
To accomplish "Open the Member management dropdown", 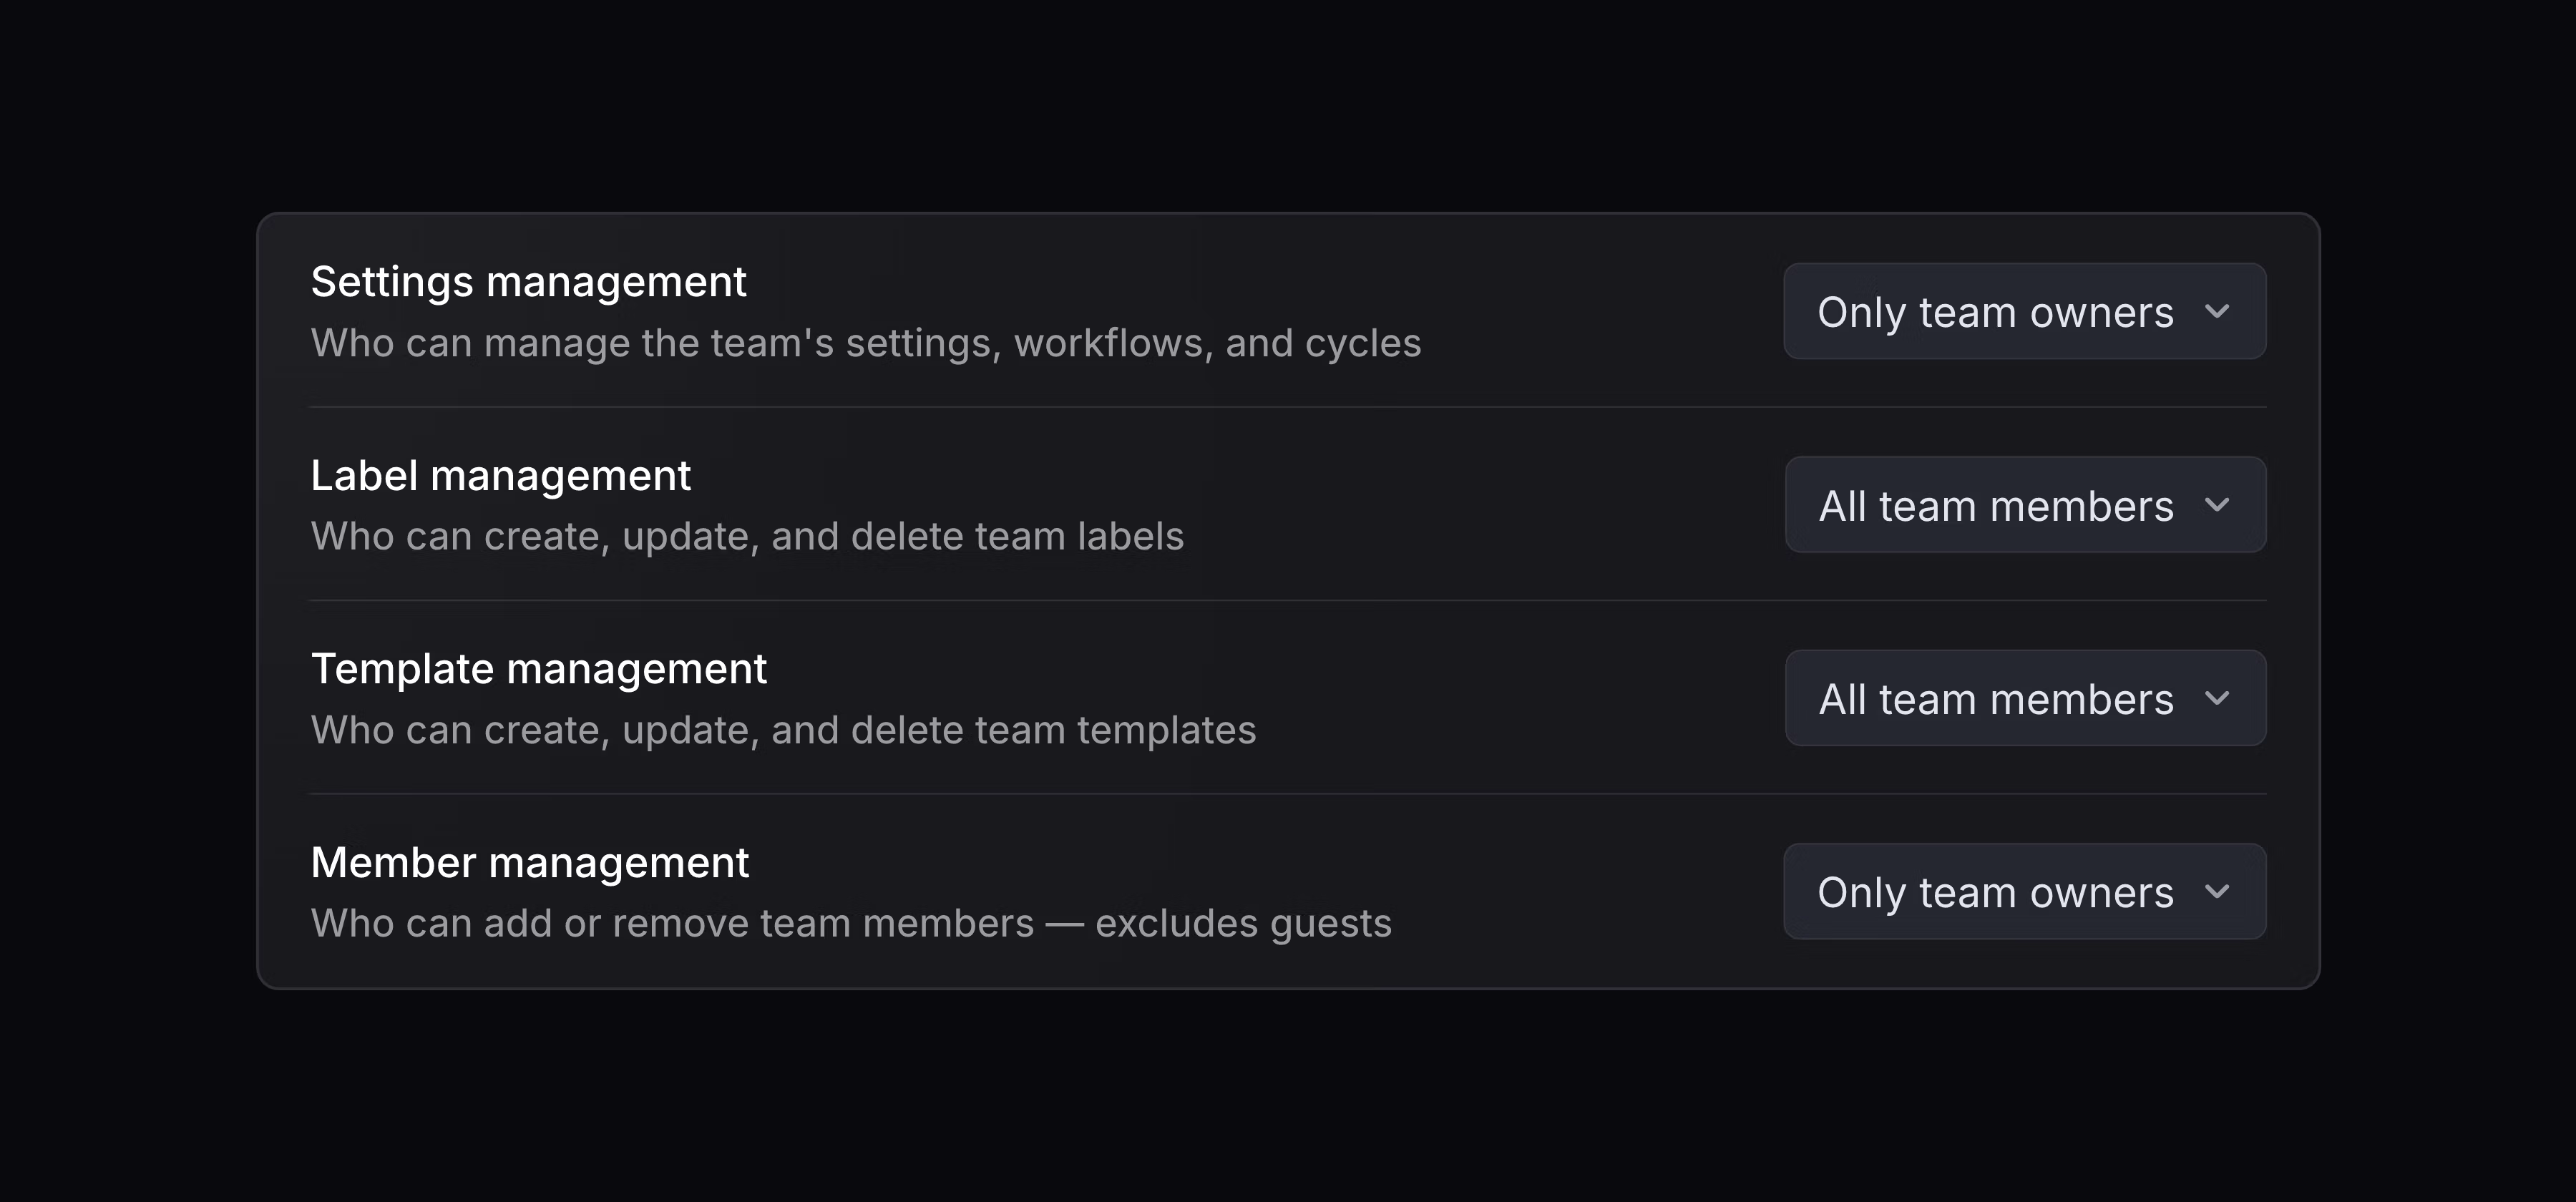I will tap(2024, 891).
